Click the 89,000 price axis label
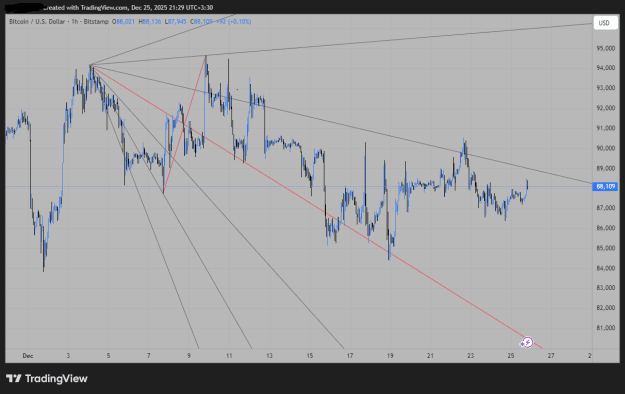This screenshot has height=394, width=625. pos(605,168)
